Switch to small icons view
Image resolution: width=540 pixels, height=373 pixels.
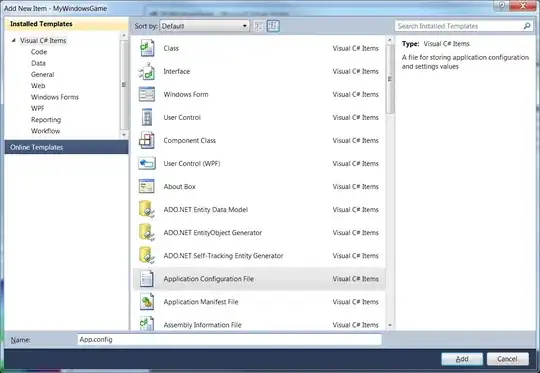(x=259, y=26)
